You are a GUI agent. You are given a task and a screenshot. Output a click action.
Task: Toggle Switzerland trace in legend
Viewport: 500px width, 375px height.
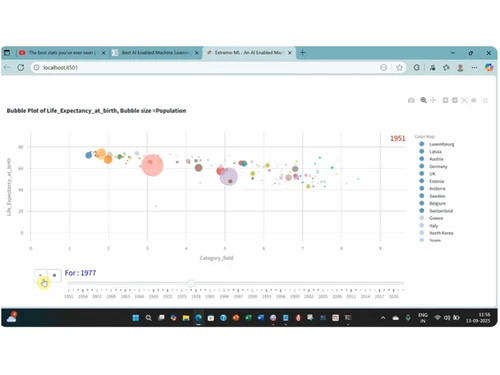(436, 211)
